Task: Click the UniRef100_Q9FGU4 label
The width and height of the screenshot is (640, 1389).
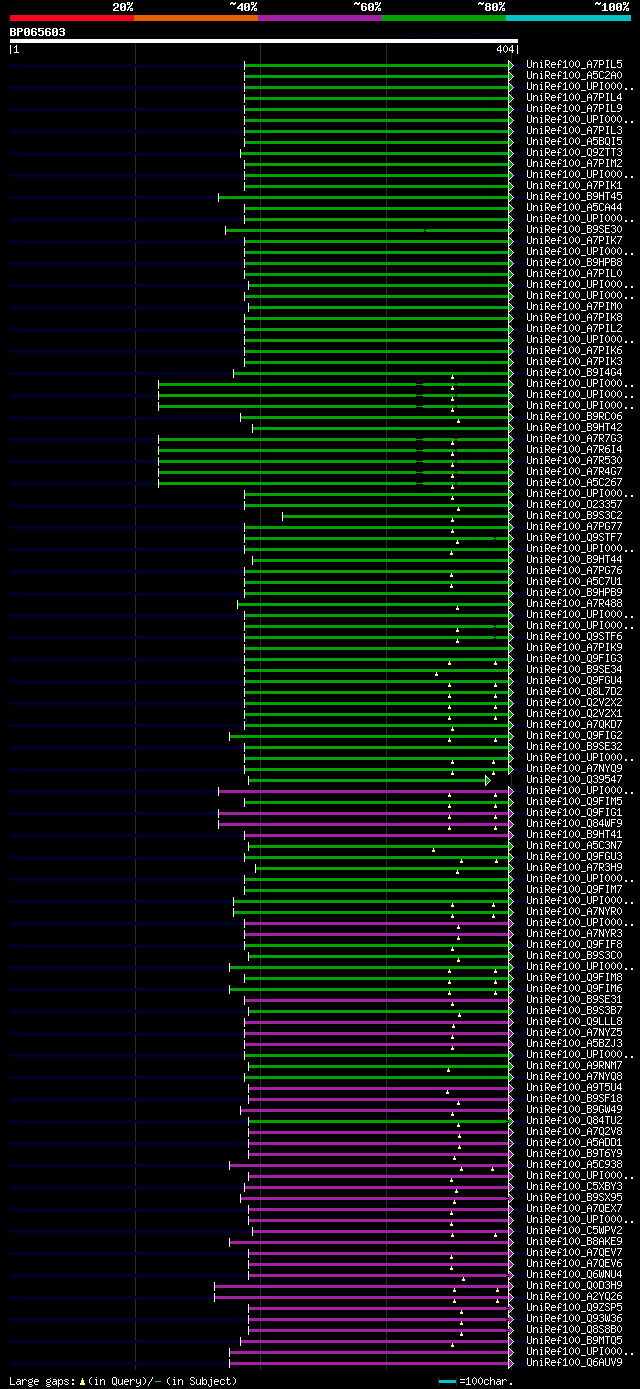Action: [574, 680]
